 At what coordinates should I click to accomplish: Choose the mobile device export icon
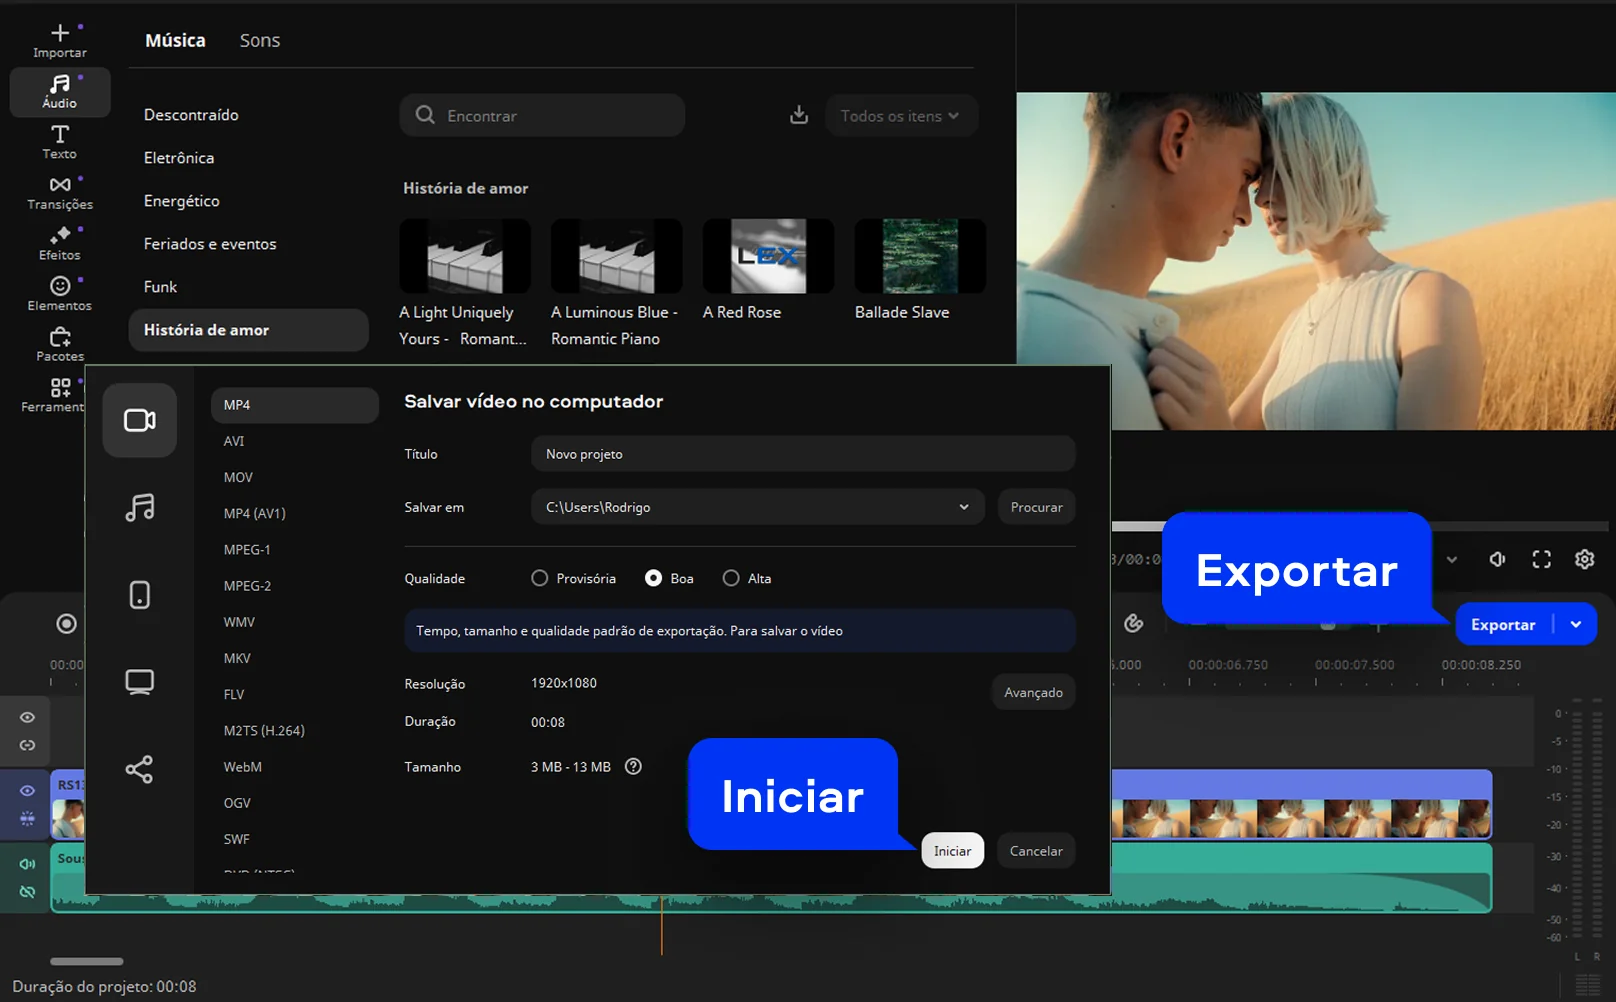point(140,595)
